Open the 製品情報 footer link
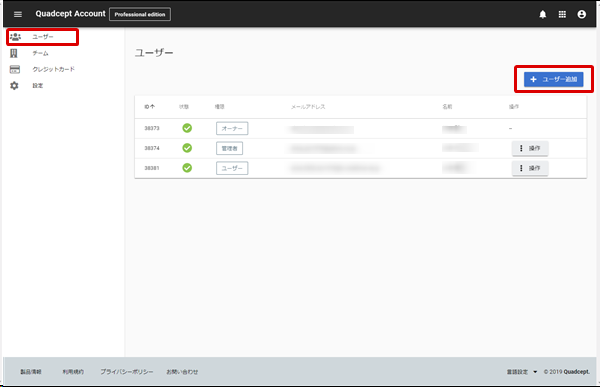 click(31, 372)
